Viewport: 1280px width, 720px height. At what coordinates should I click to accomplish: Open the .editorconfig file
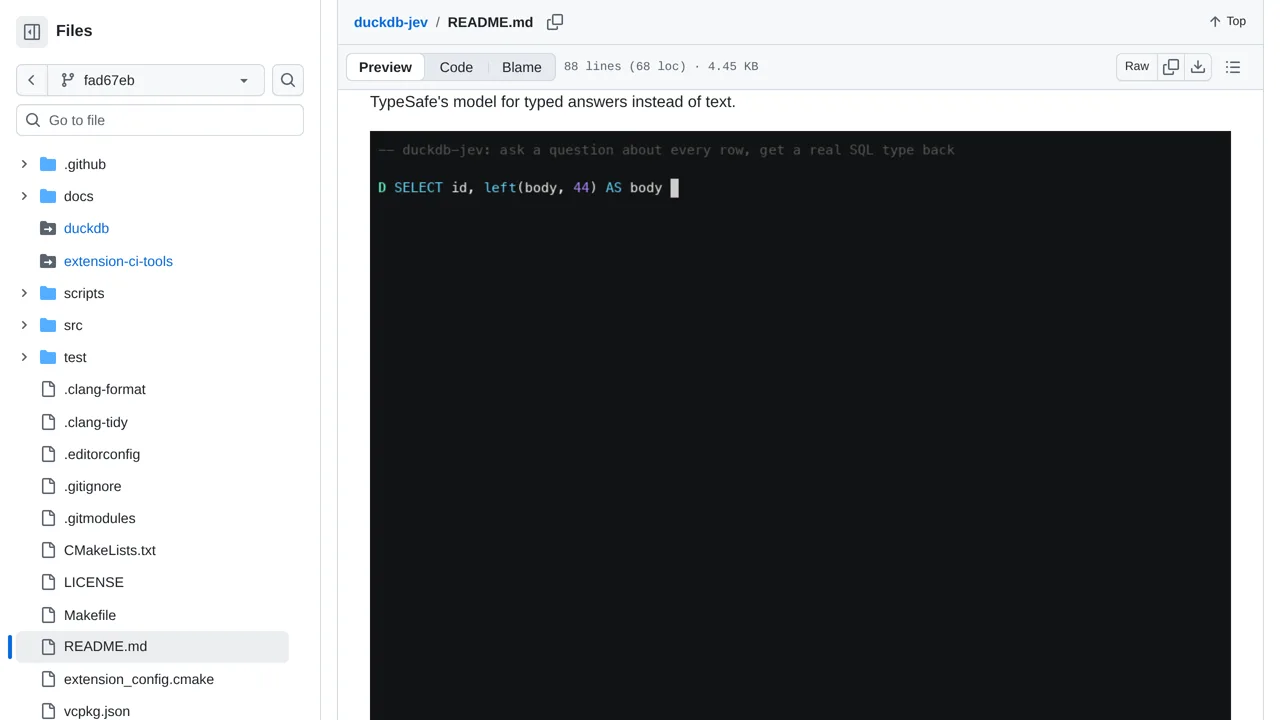102,454
